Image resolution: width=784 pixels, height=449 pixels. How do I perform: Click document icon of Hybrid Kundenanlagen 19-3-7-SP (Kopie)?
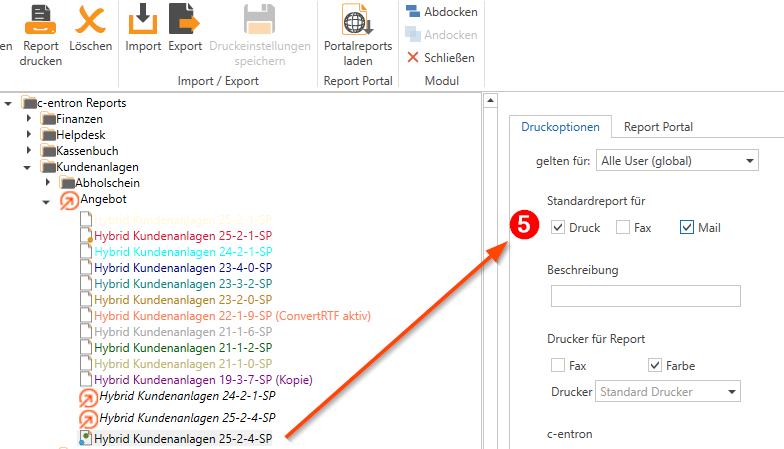pos(86,380)
